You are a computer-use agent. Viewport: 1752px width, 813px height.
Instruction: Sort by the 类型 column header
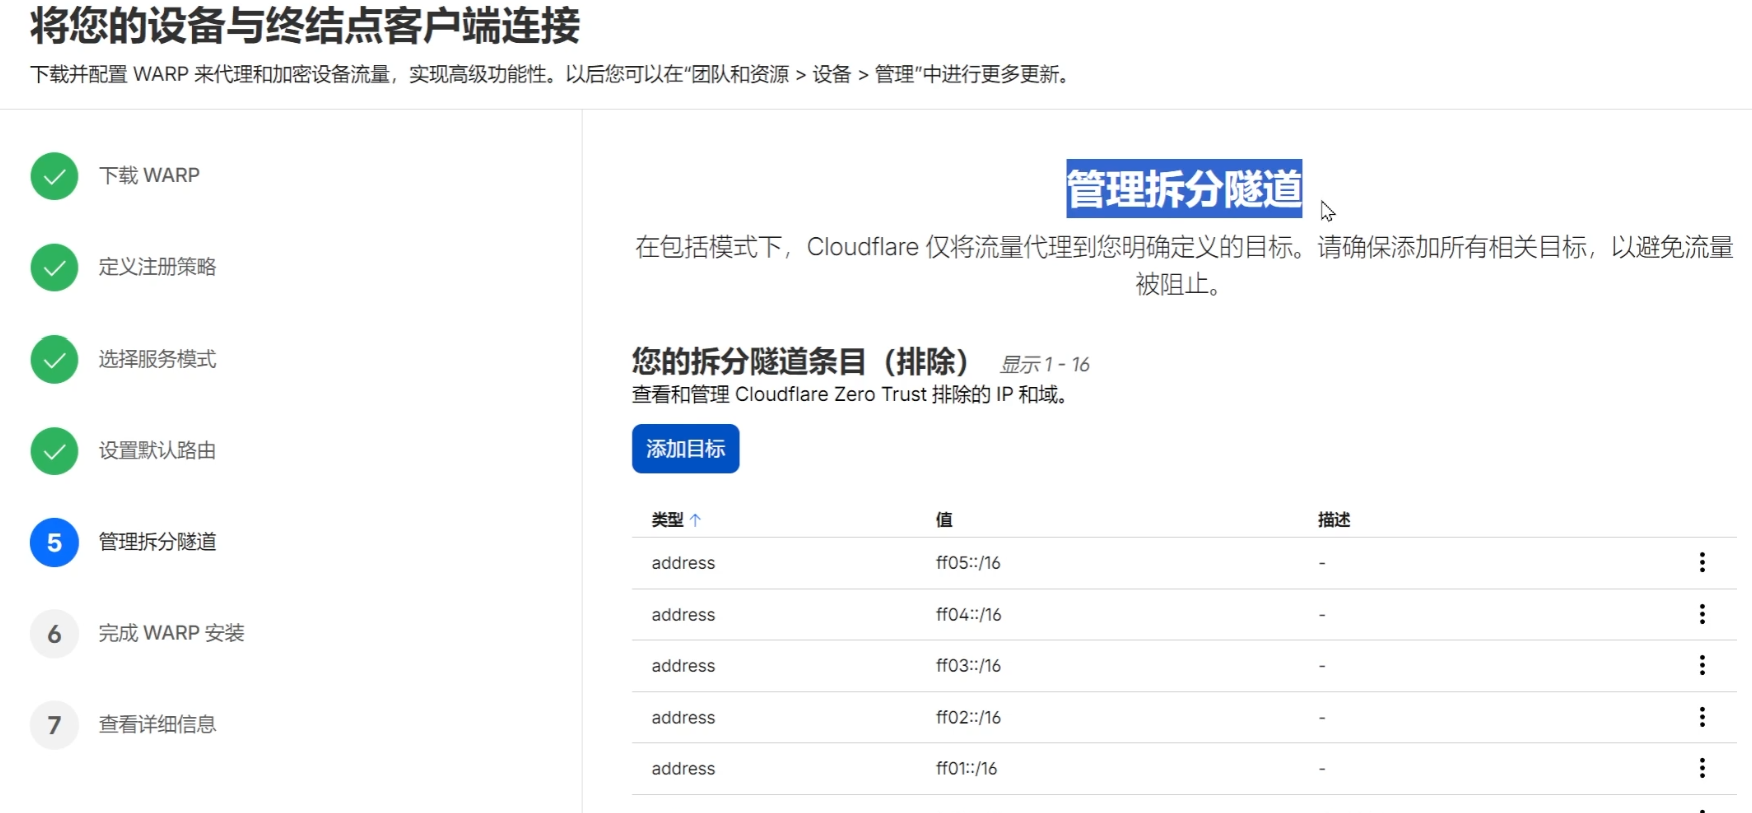pyautogui.click(x=667, y=520)
